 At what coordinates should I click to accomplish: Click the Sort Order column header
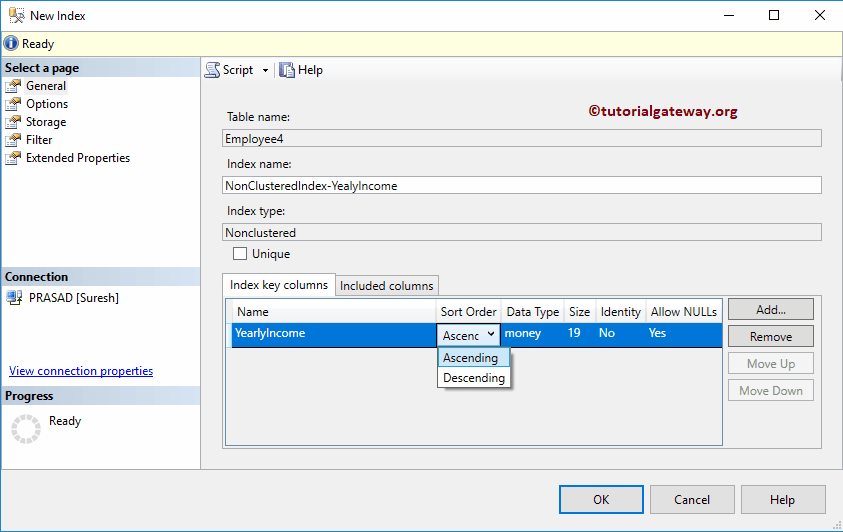[x=468, y=312]
